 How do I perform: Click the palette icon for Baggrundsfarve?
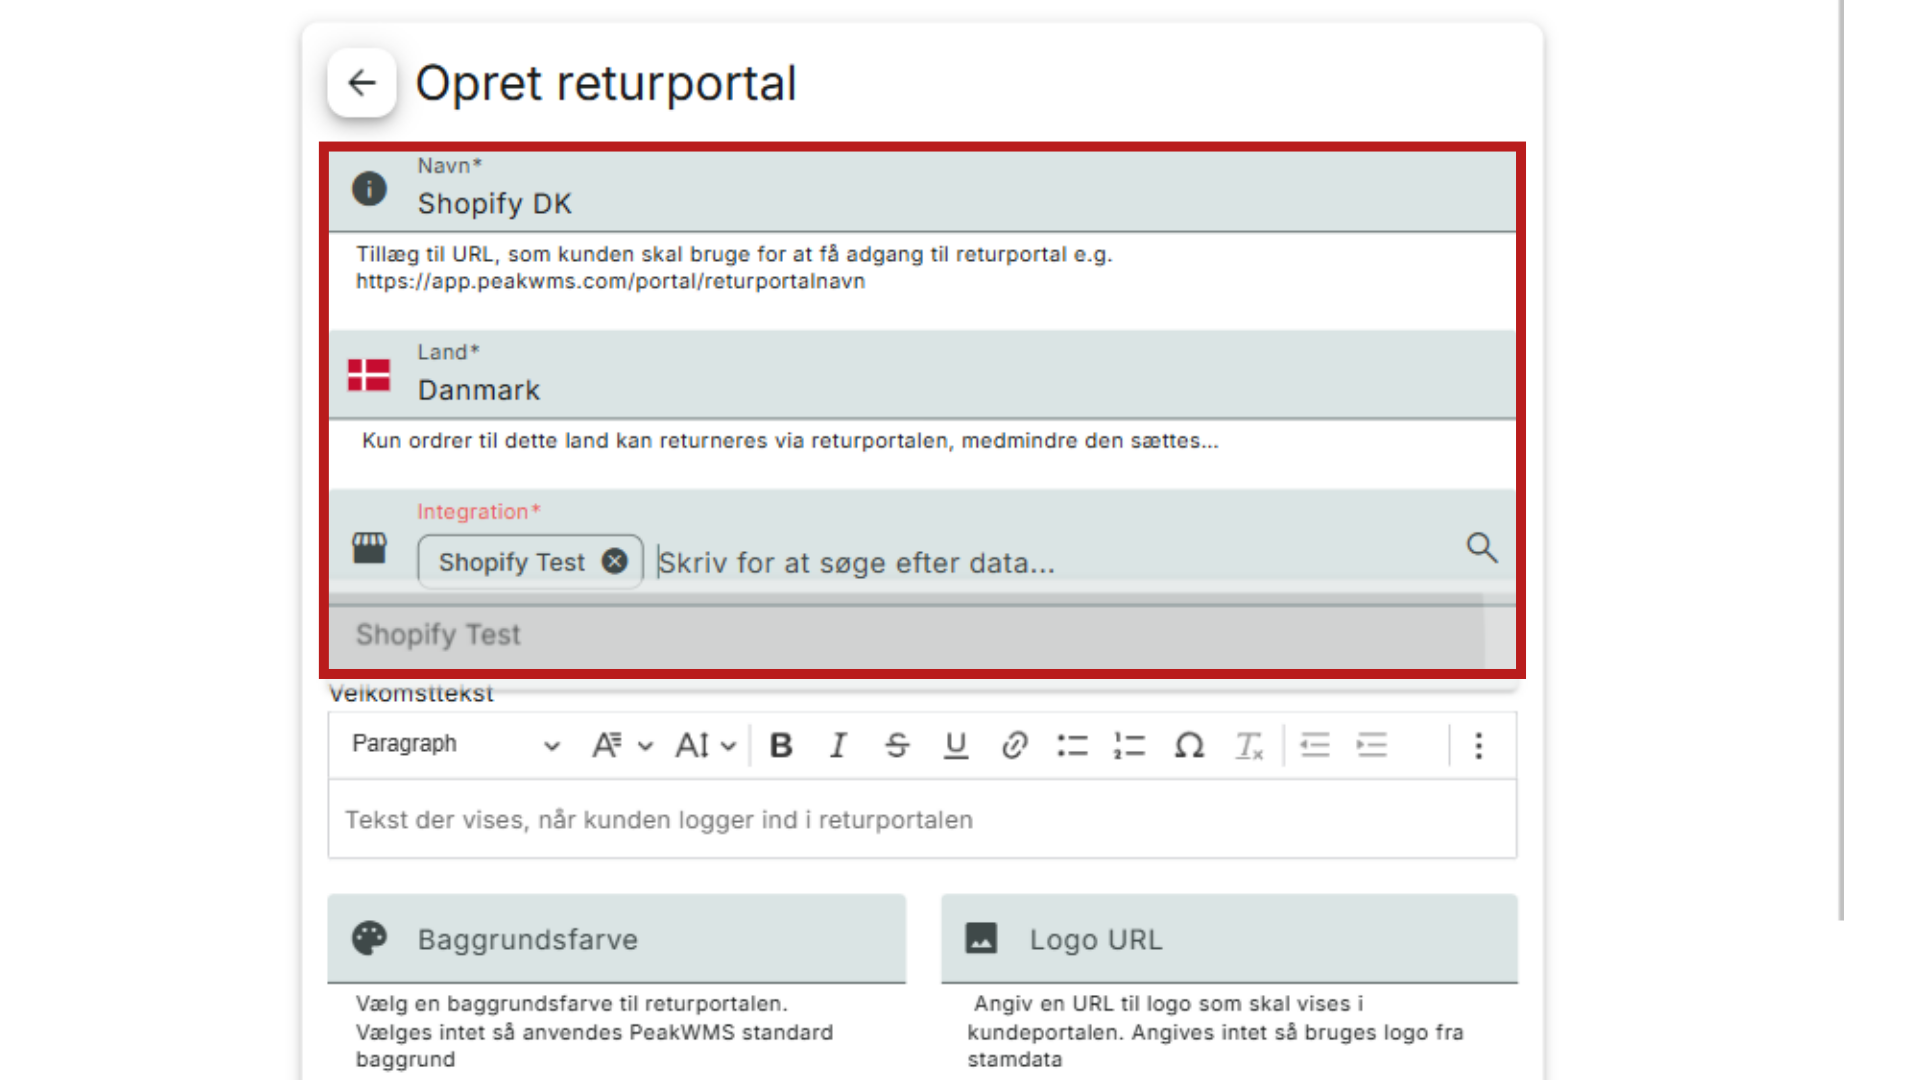click(369, 938)
